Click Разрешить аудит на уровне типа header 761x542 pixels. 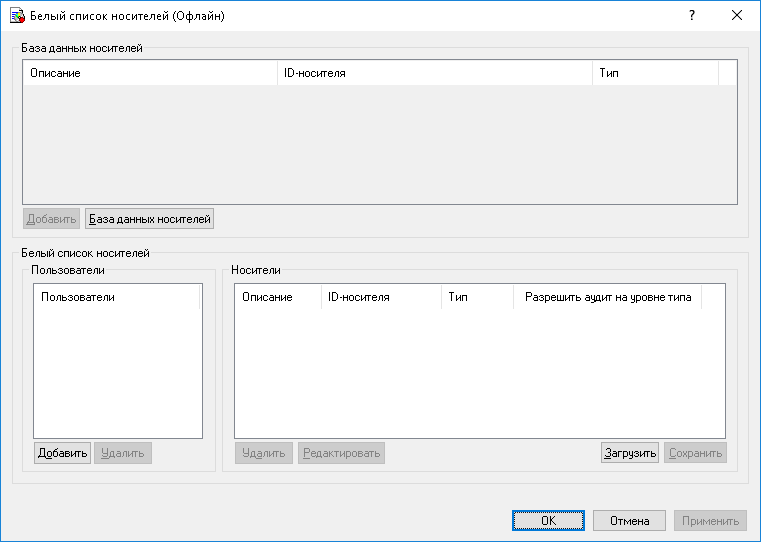[607, 297]
